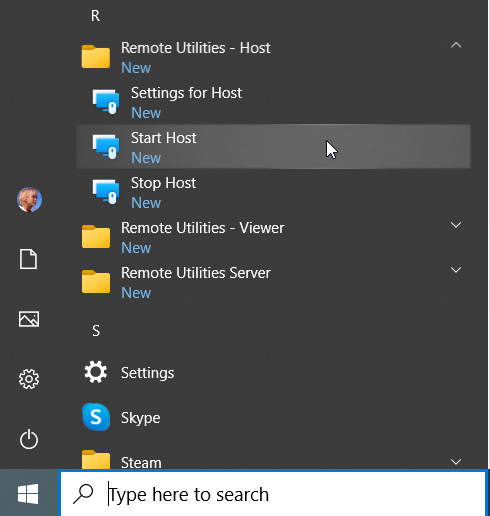490x516 pixels.
Task: Open the sidebar Settings gear icon
Action: coord(29,379)
